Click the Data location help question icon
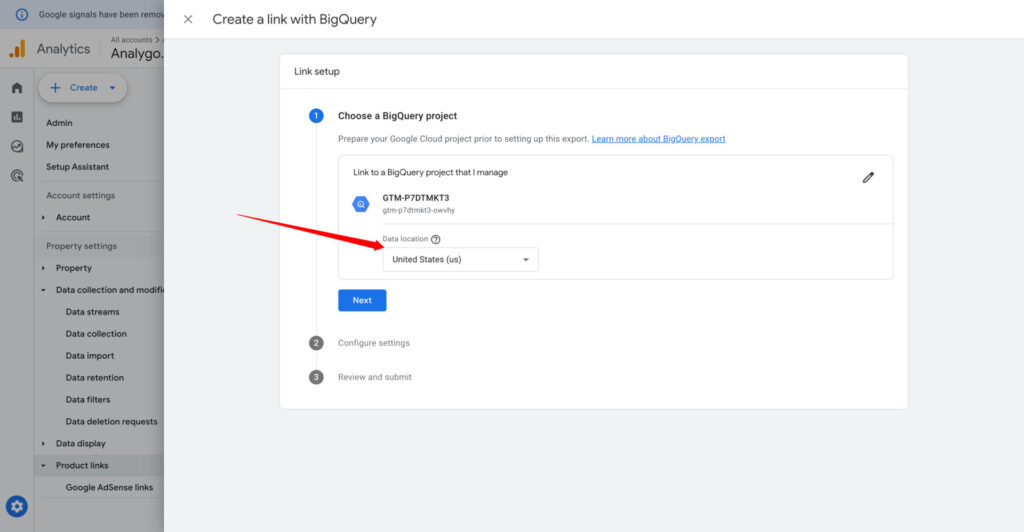 pos(436,239)
